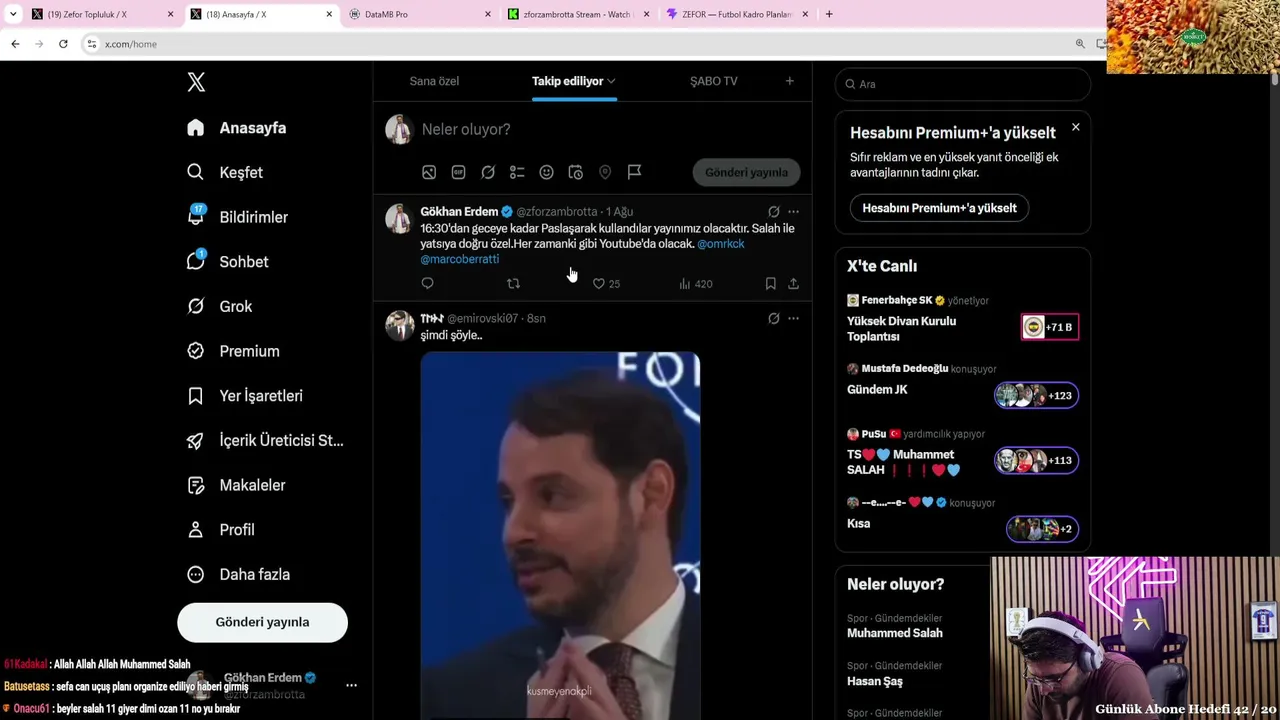Switch to the zforzambrotta Stream browser tab
The image size is (1280, 720).
[579, 14]
